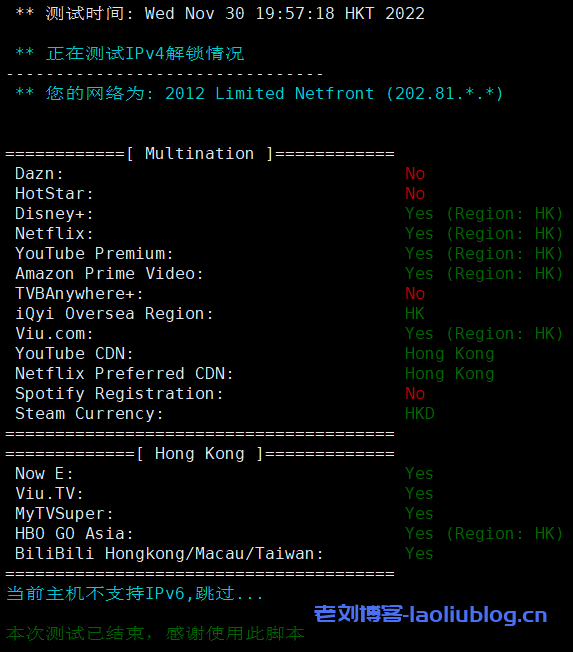Select the Amazon Prime Video label
The height and width of the screenshot is (652, 573).
[x=109, y=274]
